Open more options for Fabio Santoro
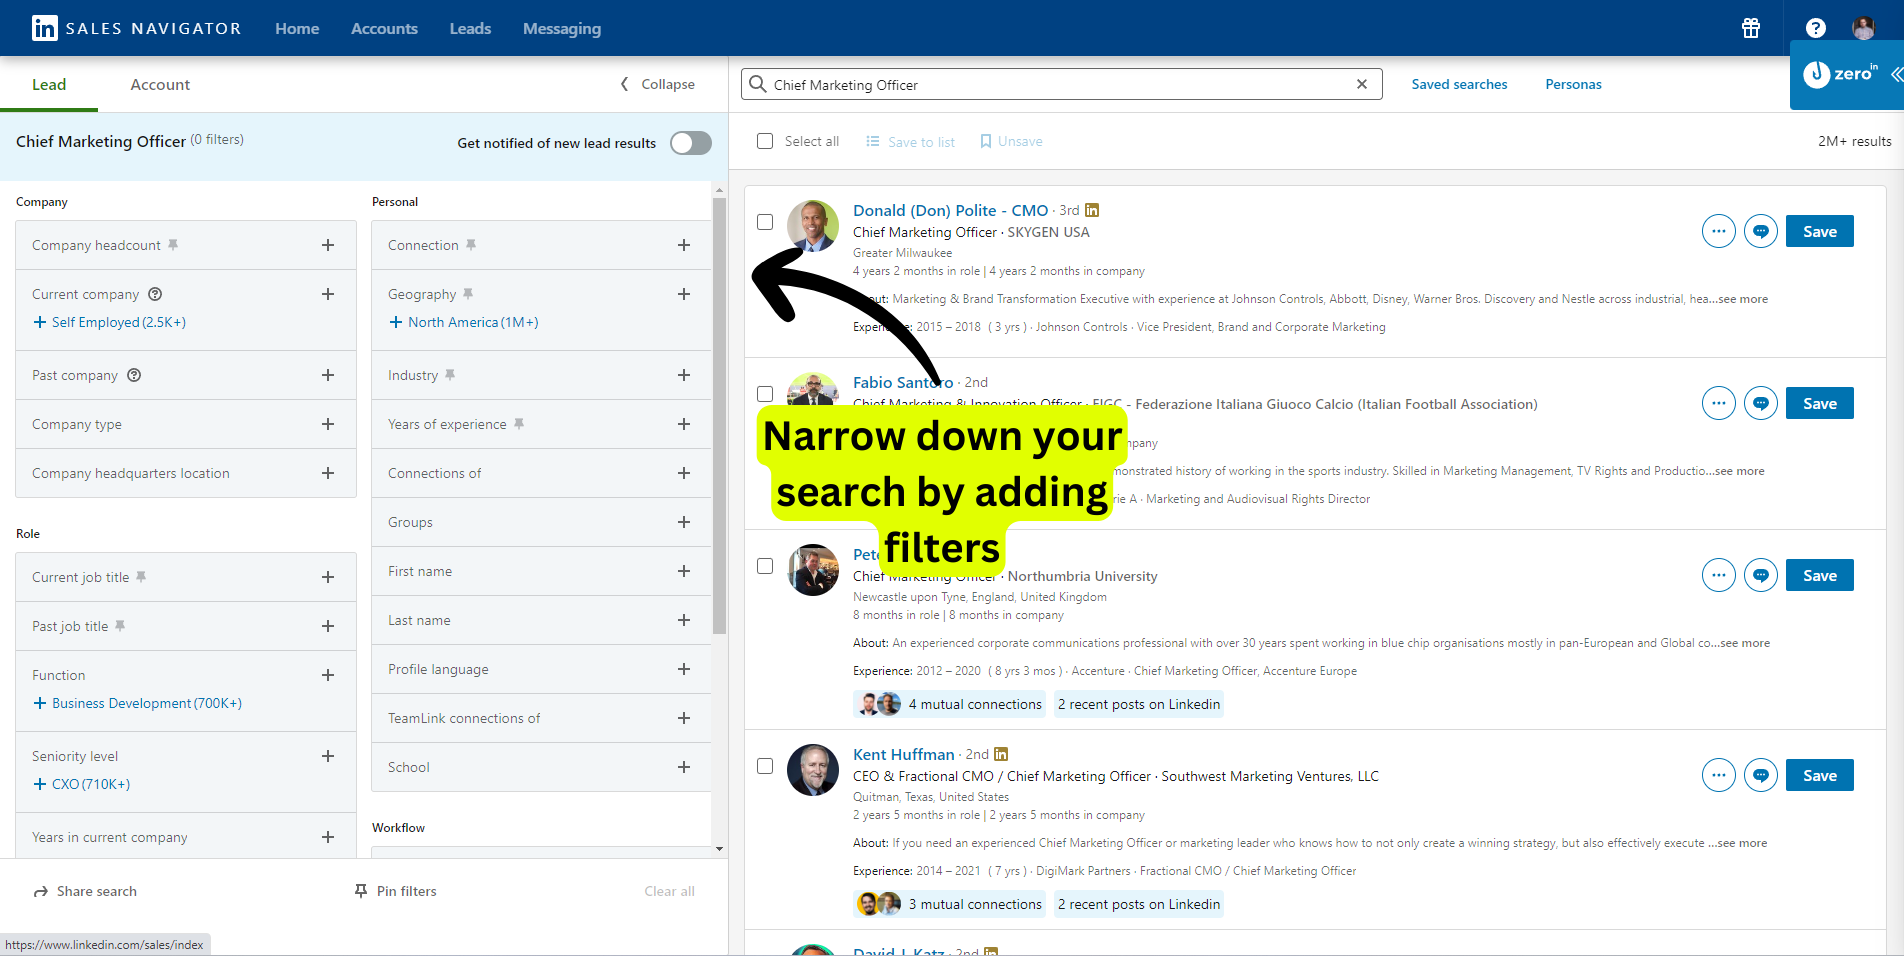The image size is (1904, 956). tap(1718, 403)
